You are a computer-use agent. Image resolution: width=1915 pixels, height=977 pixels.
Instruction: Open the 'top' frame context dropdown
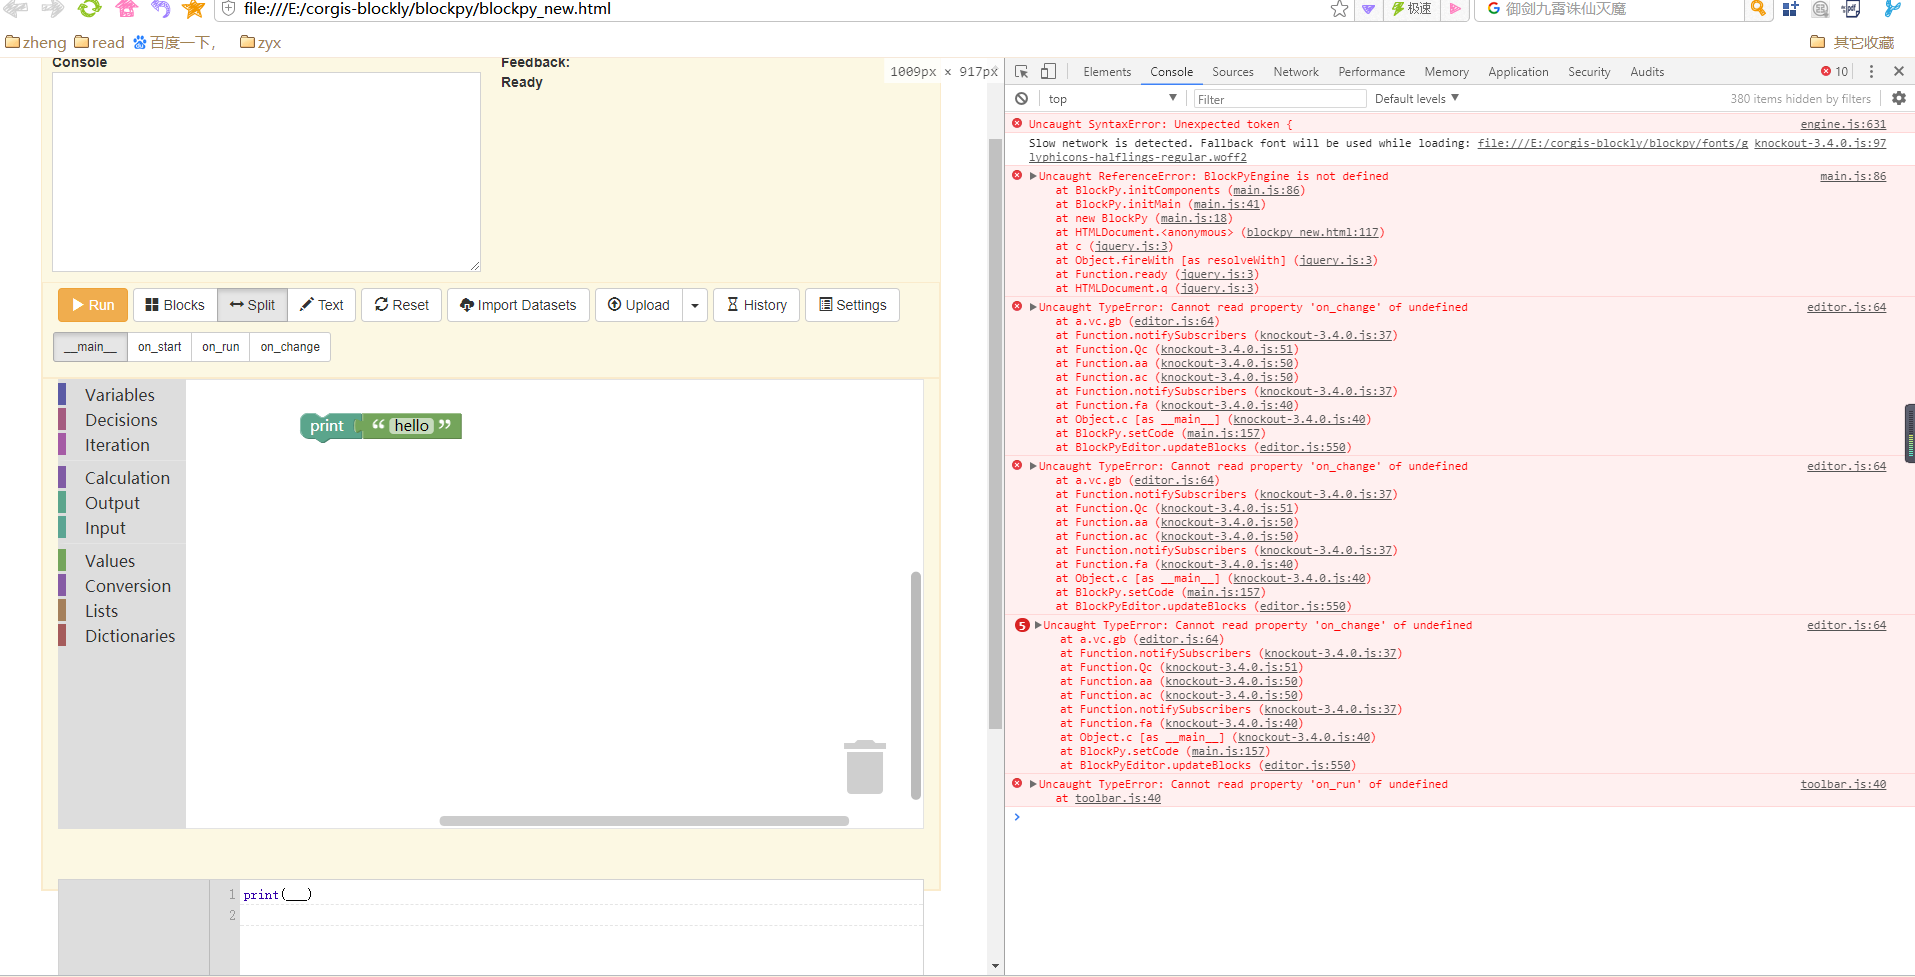pyautogui.click(x=1112, y=98)
